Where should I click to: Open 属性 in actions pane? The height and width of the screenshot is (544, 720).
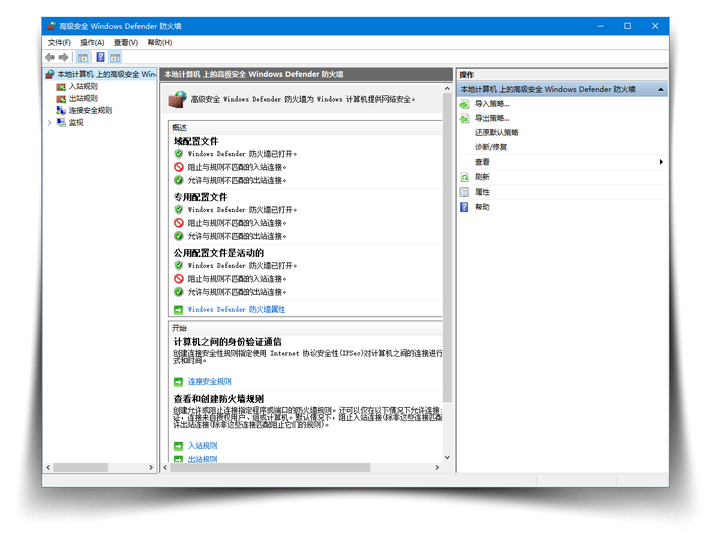coord(482,192)
